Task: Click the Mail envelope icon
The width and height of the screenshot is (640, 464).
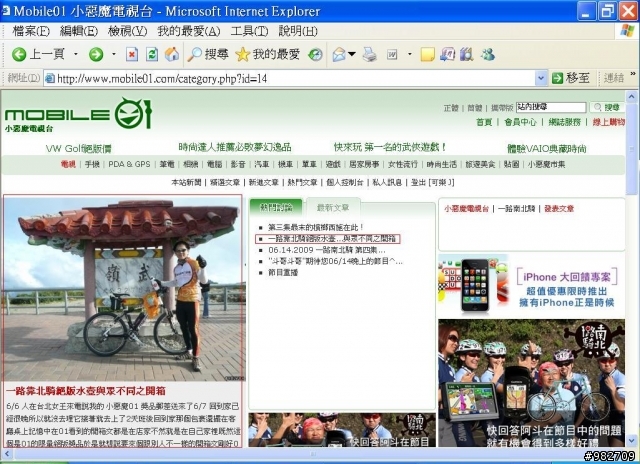Action: (339, 54)
